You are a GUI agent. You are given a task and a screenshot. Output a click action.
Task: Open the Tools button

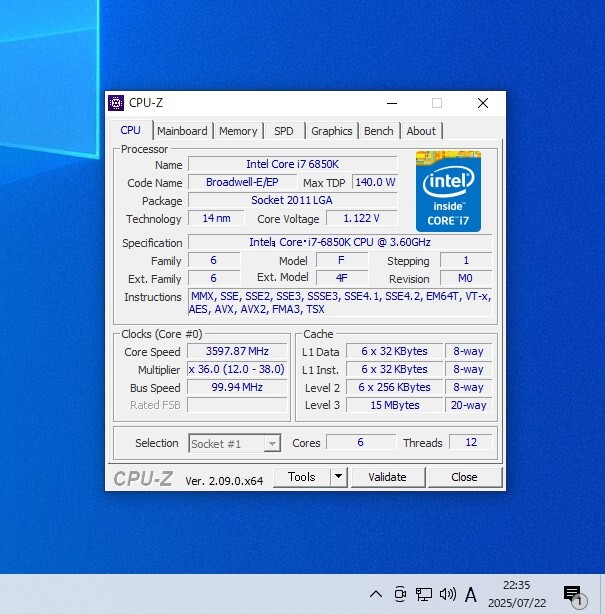(302, 477)
